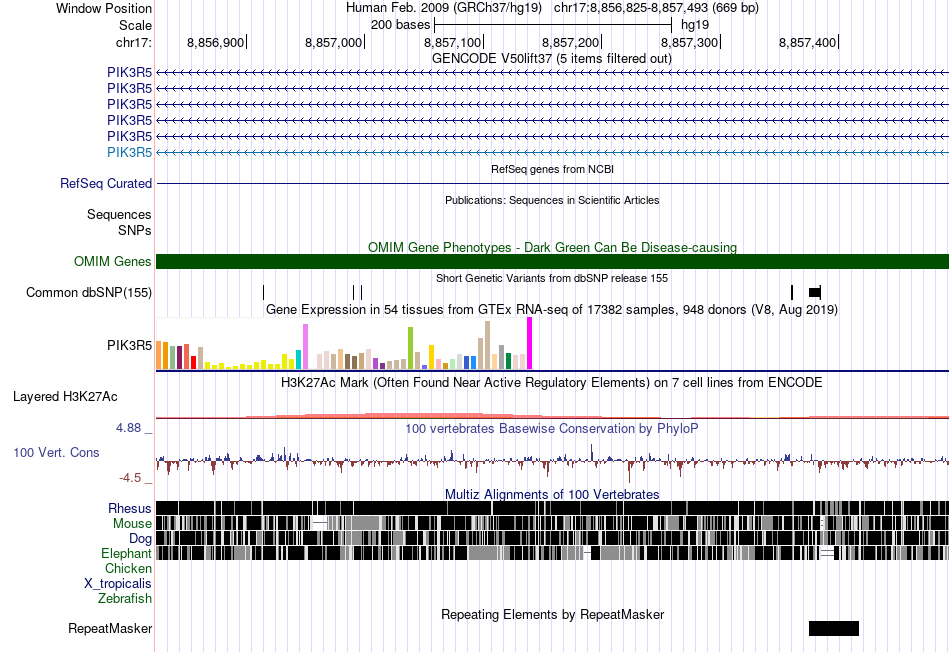Click PIK3R5 label beside GTEx expression bars

[129, 345]
